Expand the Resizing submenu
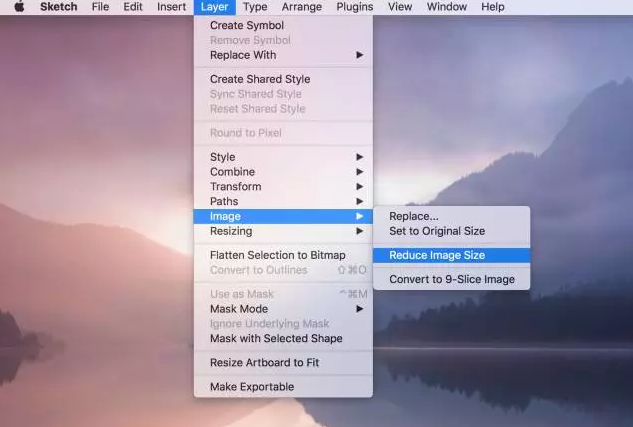Viewport: 633px width, 427px height. [283, 231]
